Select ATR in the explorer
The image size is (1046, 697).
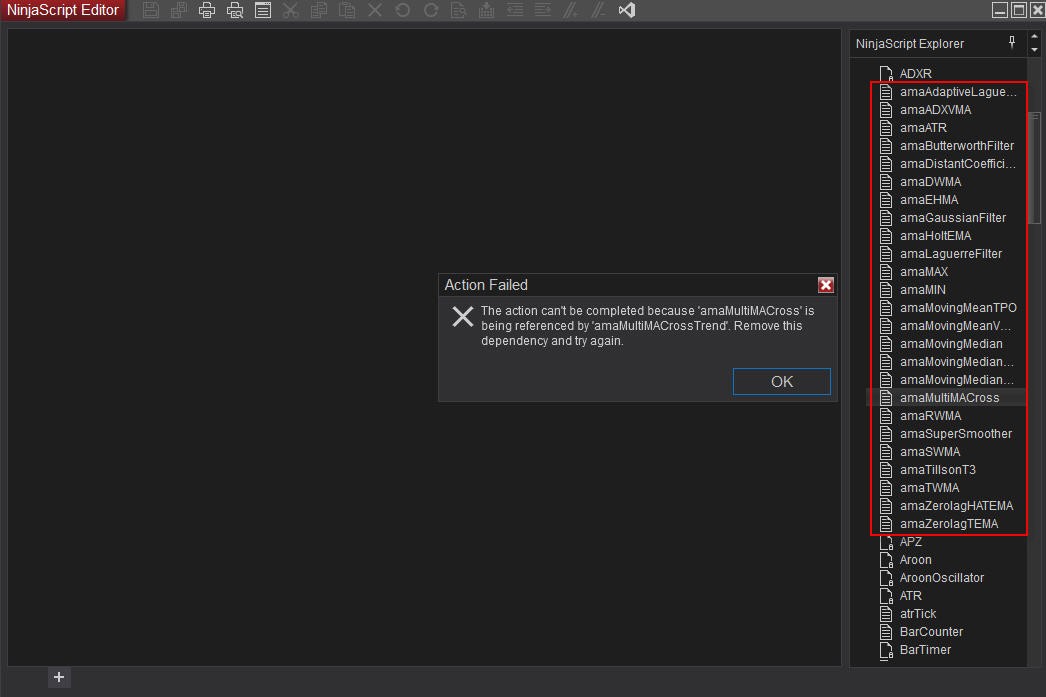[x=911, y=596]
